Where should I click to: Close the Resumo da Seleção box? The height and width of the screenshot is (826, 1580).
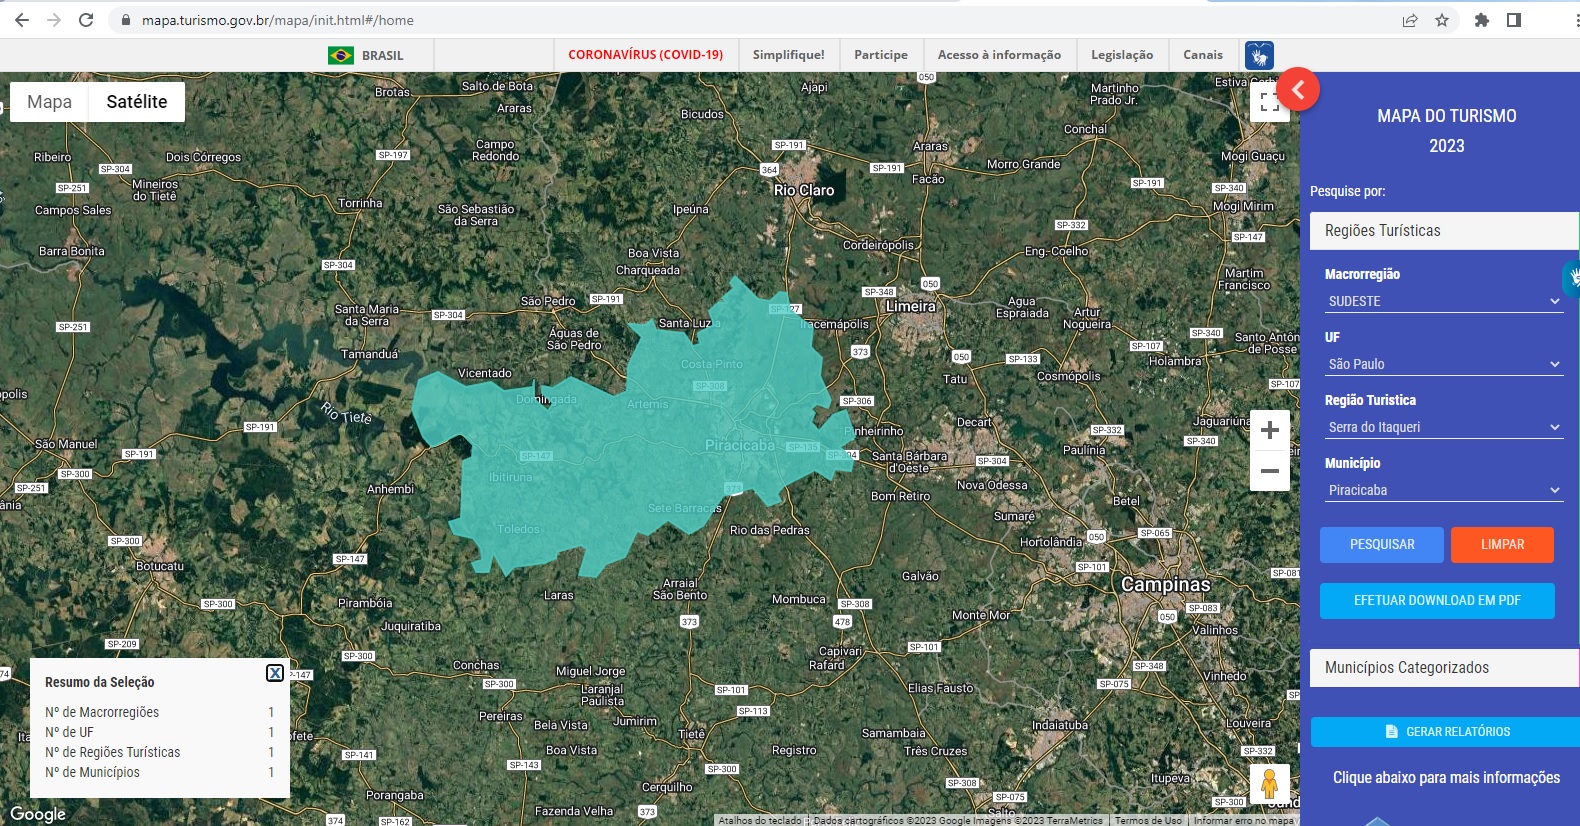[275, 673]
